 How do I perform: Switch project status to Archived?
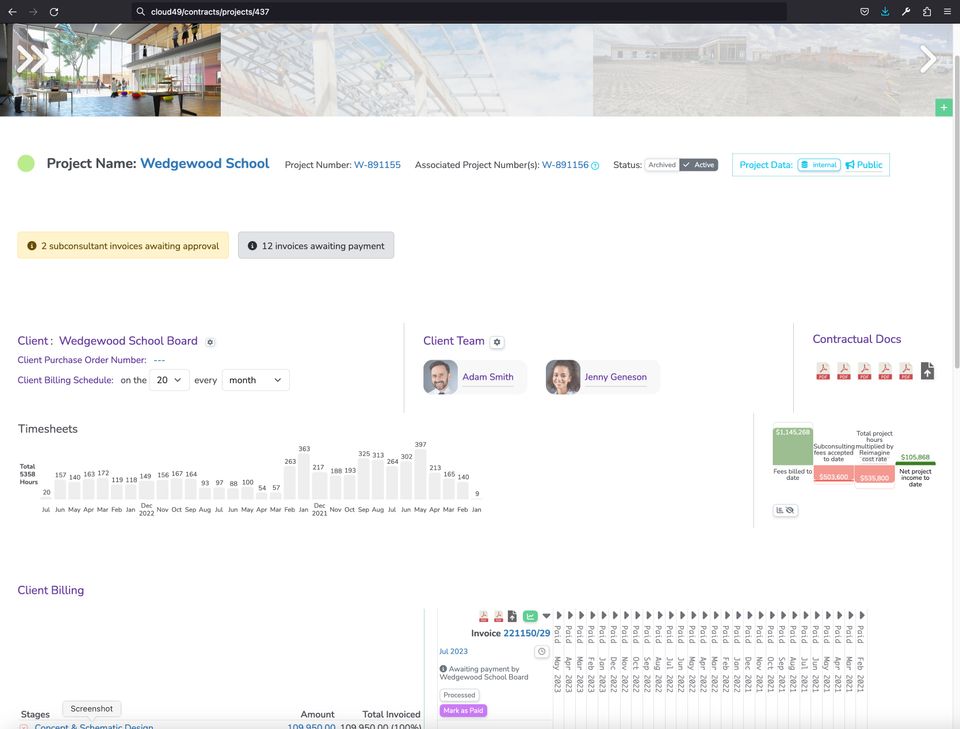pos(663,164)
